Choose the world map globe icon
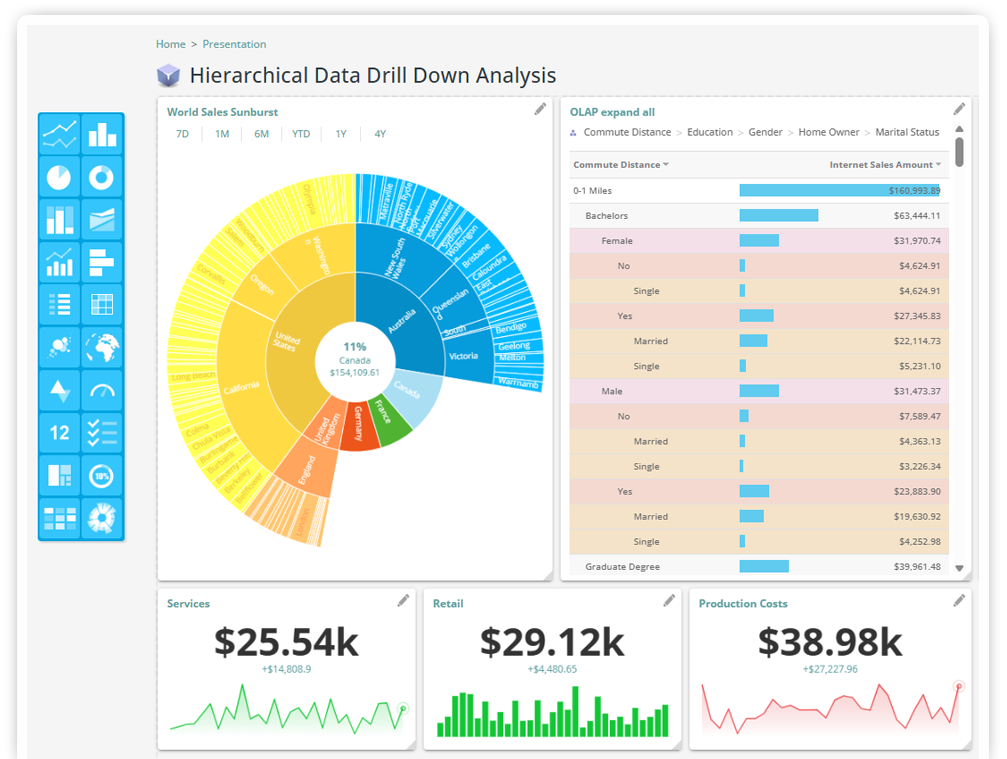This screenshot has height=759, width=1007. (x=103, y=348)
